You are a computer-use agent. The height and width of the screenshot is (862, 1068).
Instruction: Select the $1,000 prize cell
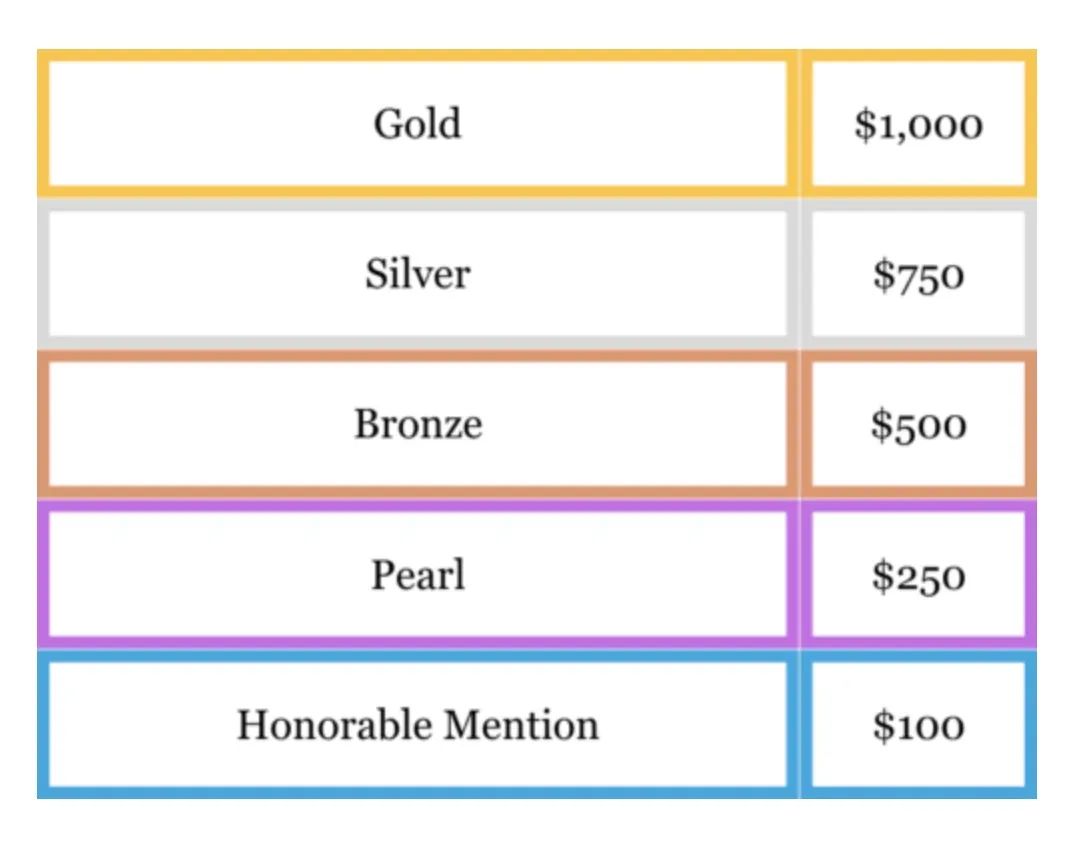(x=918, y=124)
